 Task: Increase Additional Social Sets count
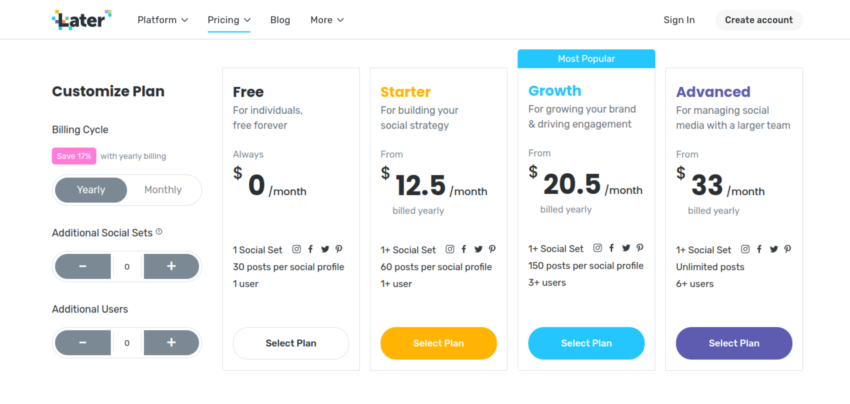pyautogui.click(x=171, y=266)
